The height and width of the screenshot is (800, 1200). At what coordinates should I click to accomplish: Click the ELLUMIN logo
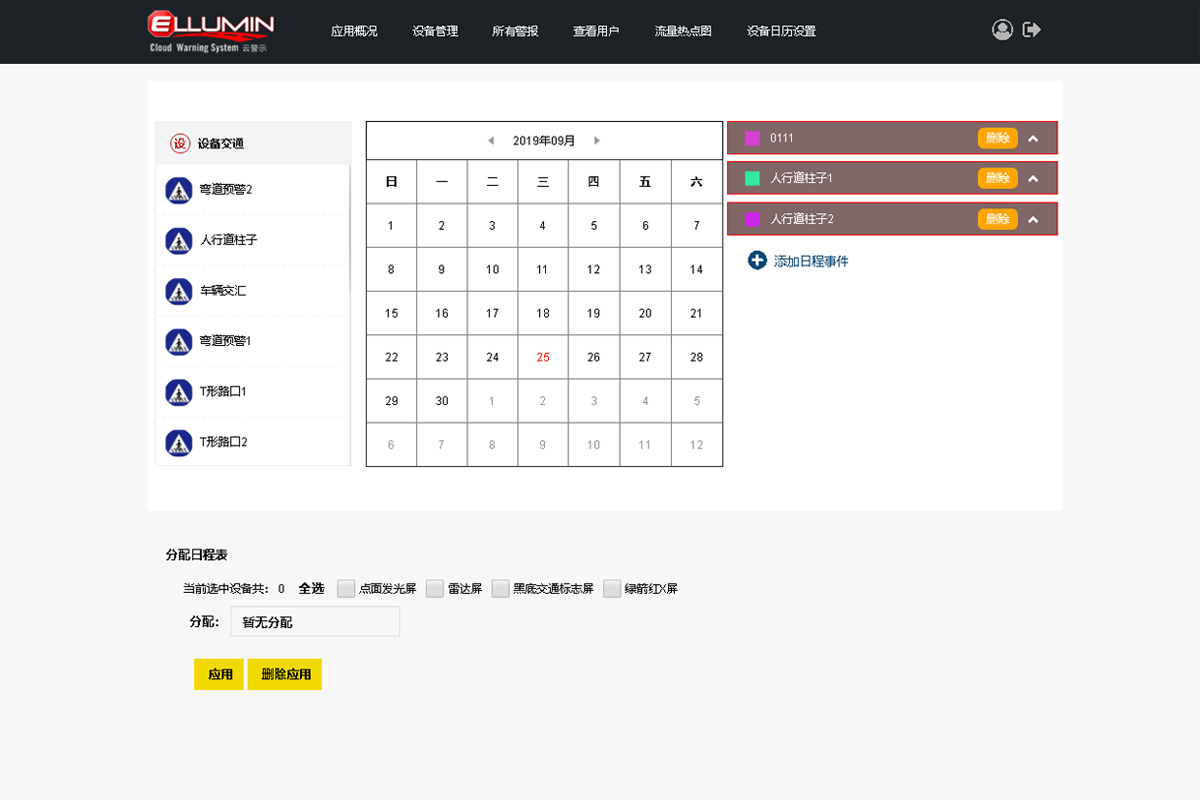click(x=210, y=31)
